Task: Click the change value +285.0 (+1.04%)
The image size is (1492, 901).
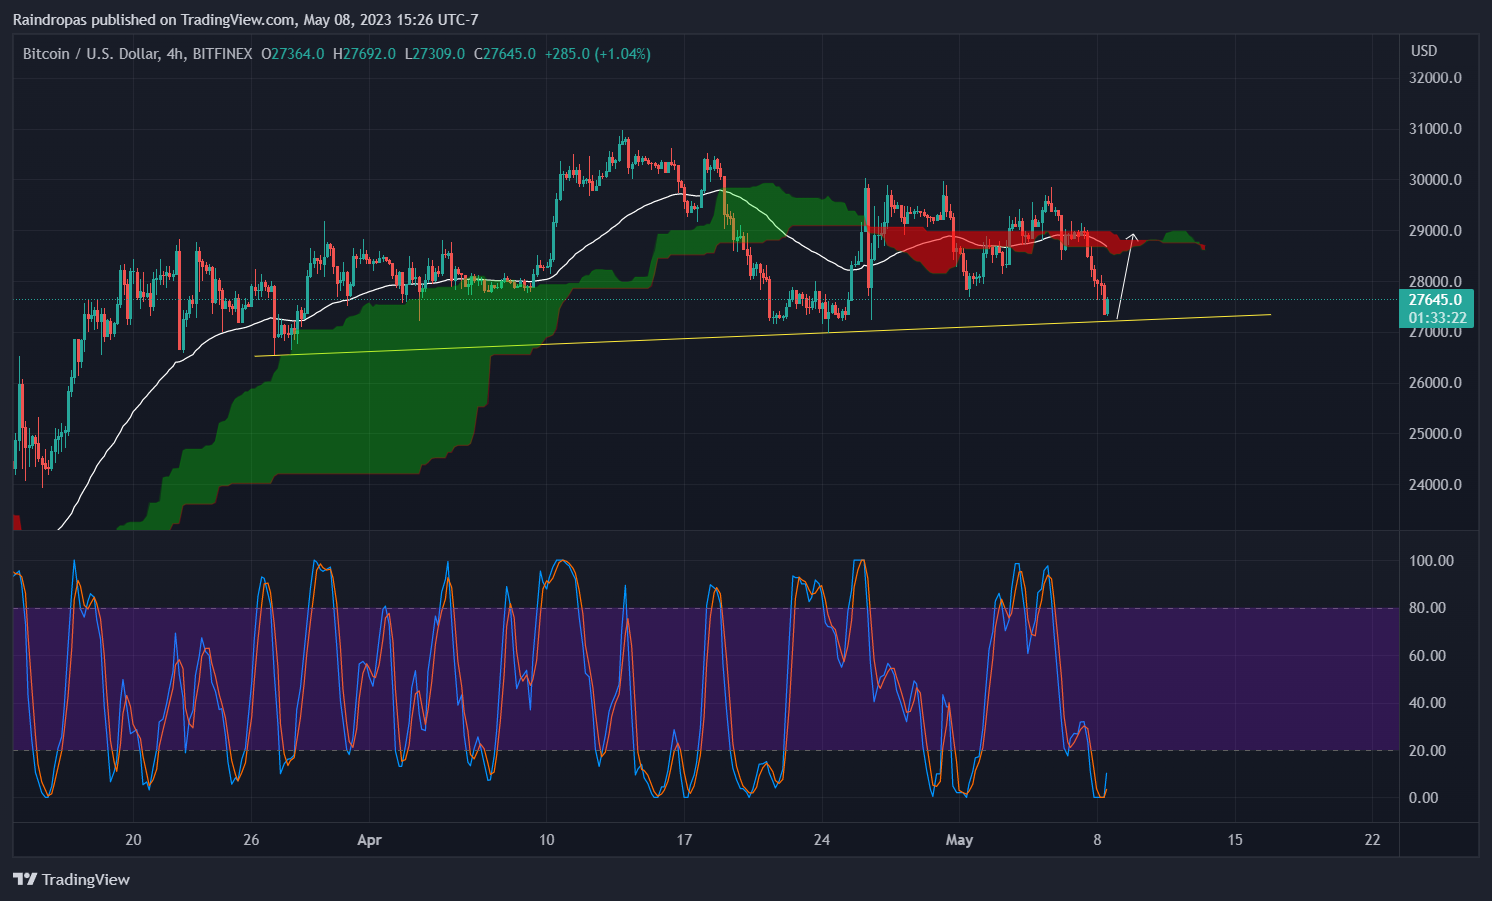Action: pyautogui.click(x=597, y=54)
